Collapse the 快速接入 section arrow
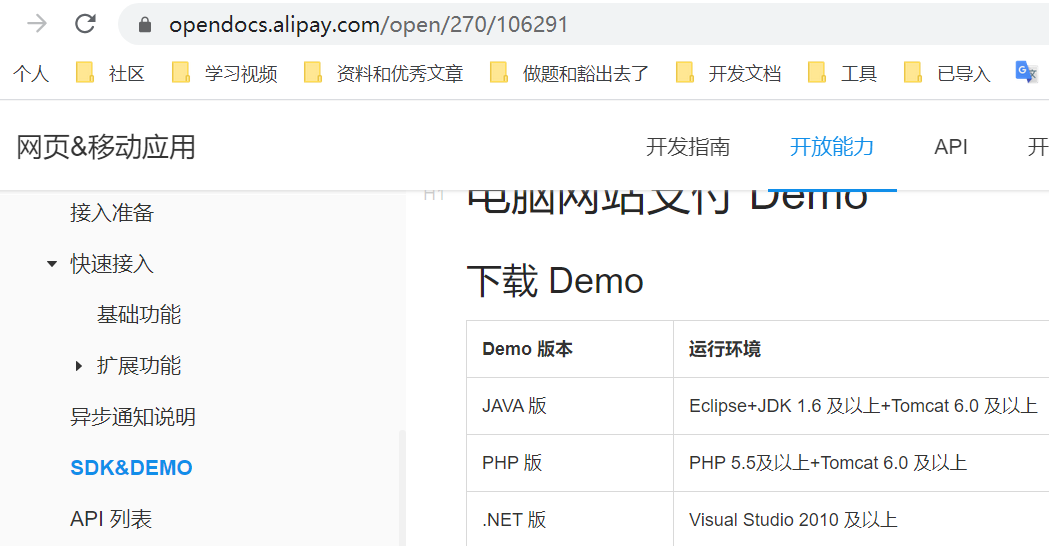 click(x=52, y=264)
